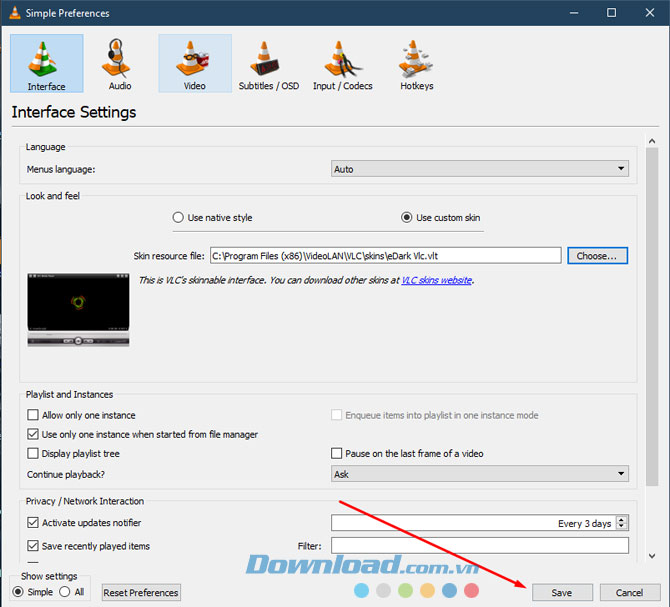Minimize the Simple Preferences window
Screen dimensions: 670x607
pyautogui.click(x=573, y=13)
